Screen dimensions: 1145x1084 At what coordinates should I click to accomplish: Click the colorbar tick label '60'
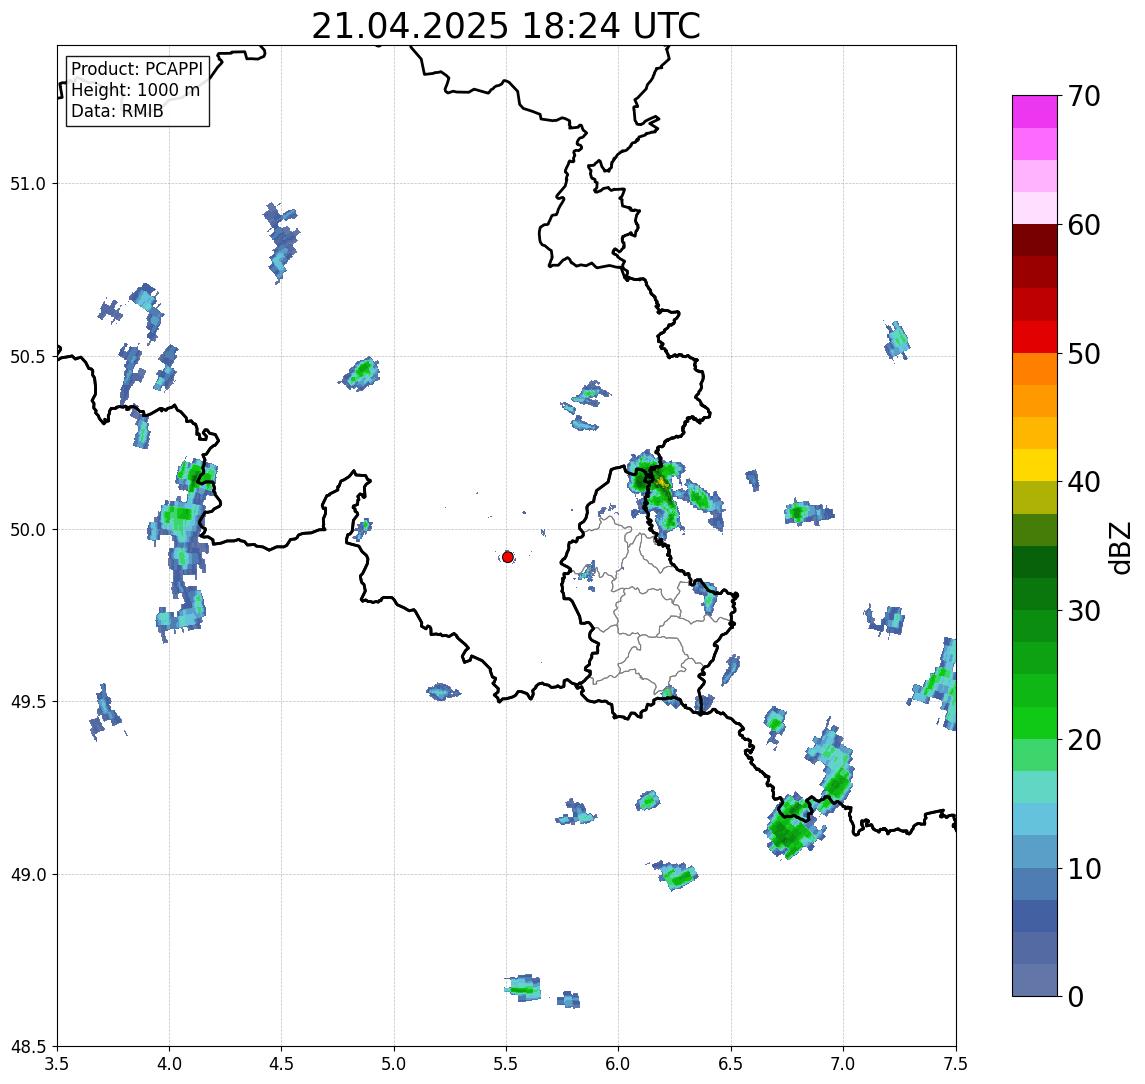(x=1084, y=226)
